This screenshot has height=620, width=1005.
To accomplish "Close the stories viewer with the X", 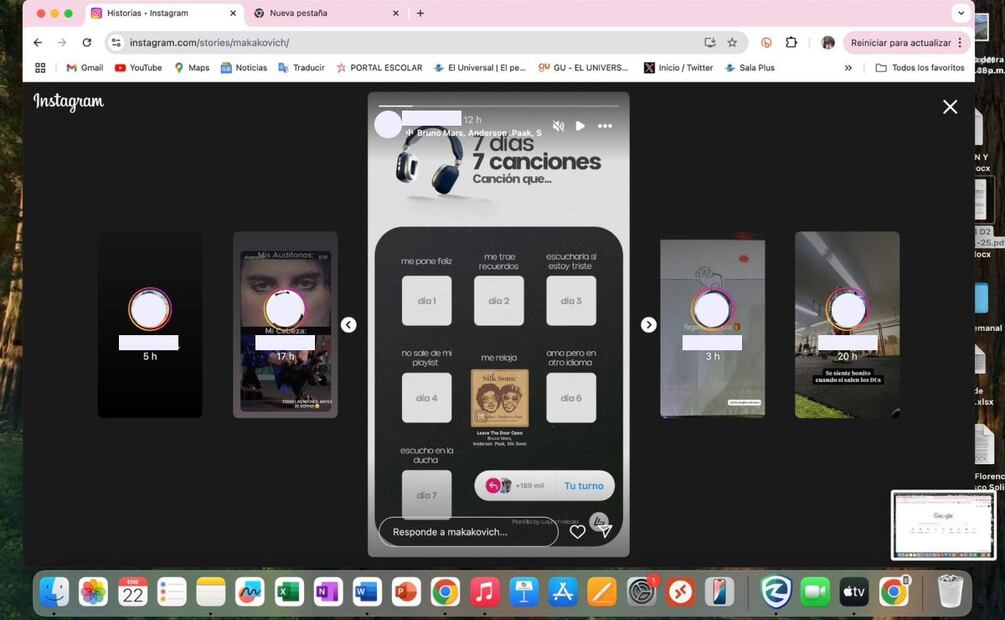I will [x=950, y=107].
